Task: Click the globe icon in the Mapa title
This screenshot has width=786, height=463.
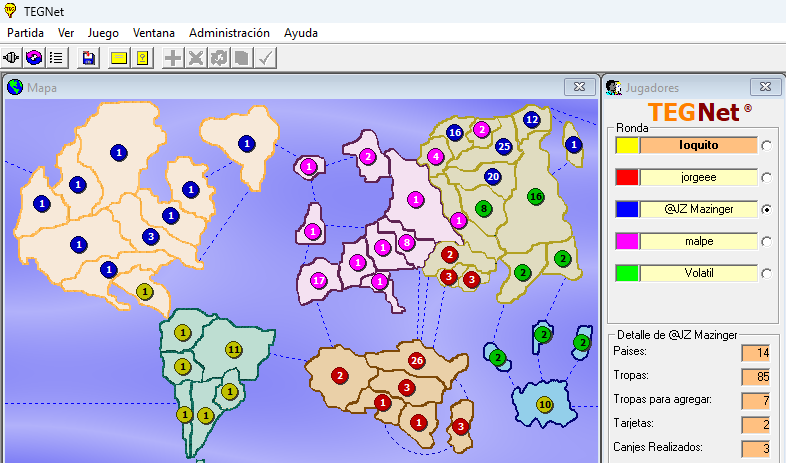Action: pos(15,87)
